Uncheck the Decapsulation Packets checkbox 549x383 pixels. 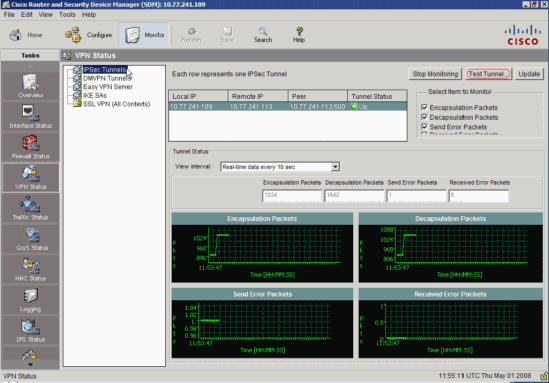click(x=424, y=117)
